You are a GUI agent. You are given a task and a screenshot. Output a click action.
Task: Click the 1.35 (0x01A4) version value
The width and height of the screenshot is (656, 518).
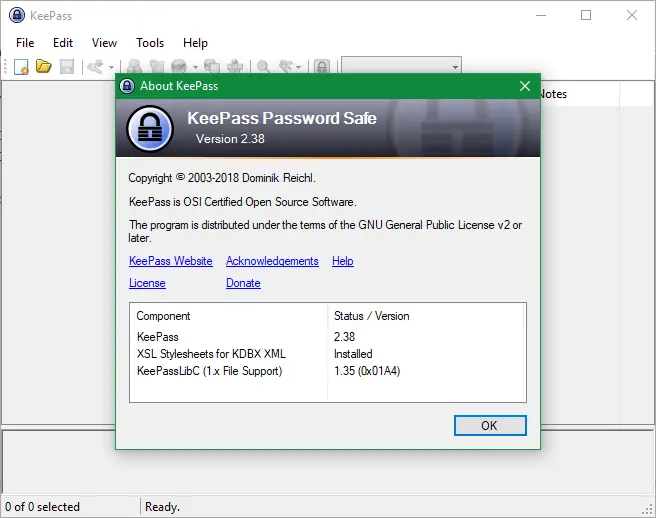[367, 371]
